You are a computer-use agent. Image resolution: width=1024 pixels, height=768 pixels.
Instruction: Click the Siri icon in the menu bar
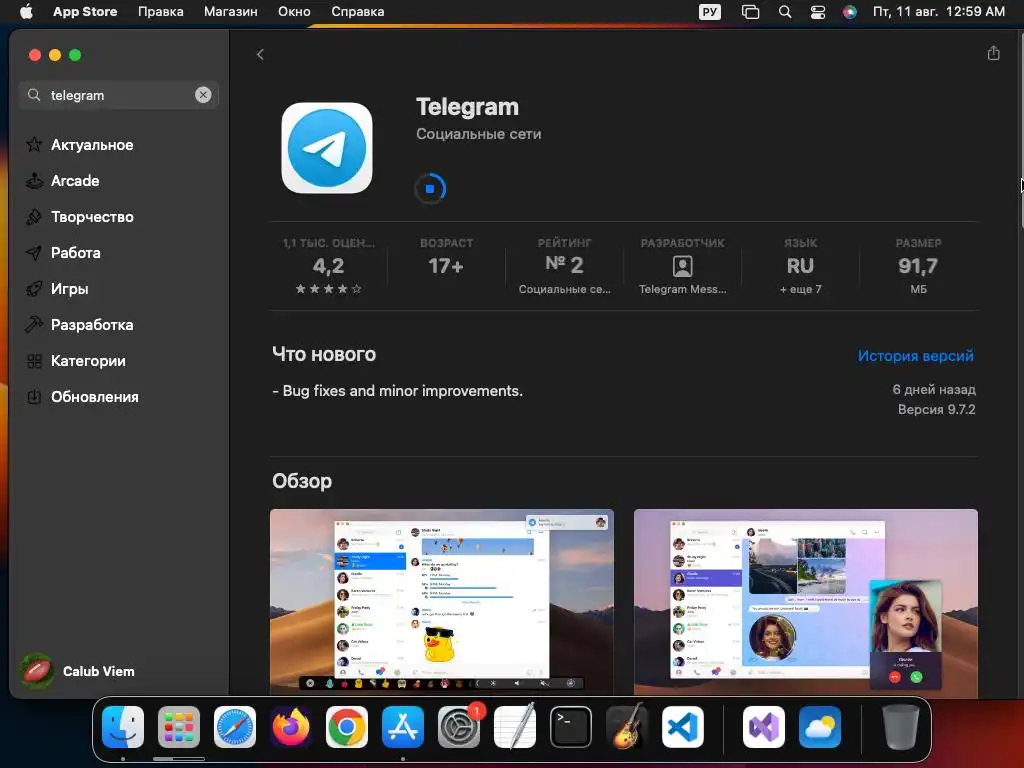[x=850, y=12]
